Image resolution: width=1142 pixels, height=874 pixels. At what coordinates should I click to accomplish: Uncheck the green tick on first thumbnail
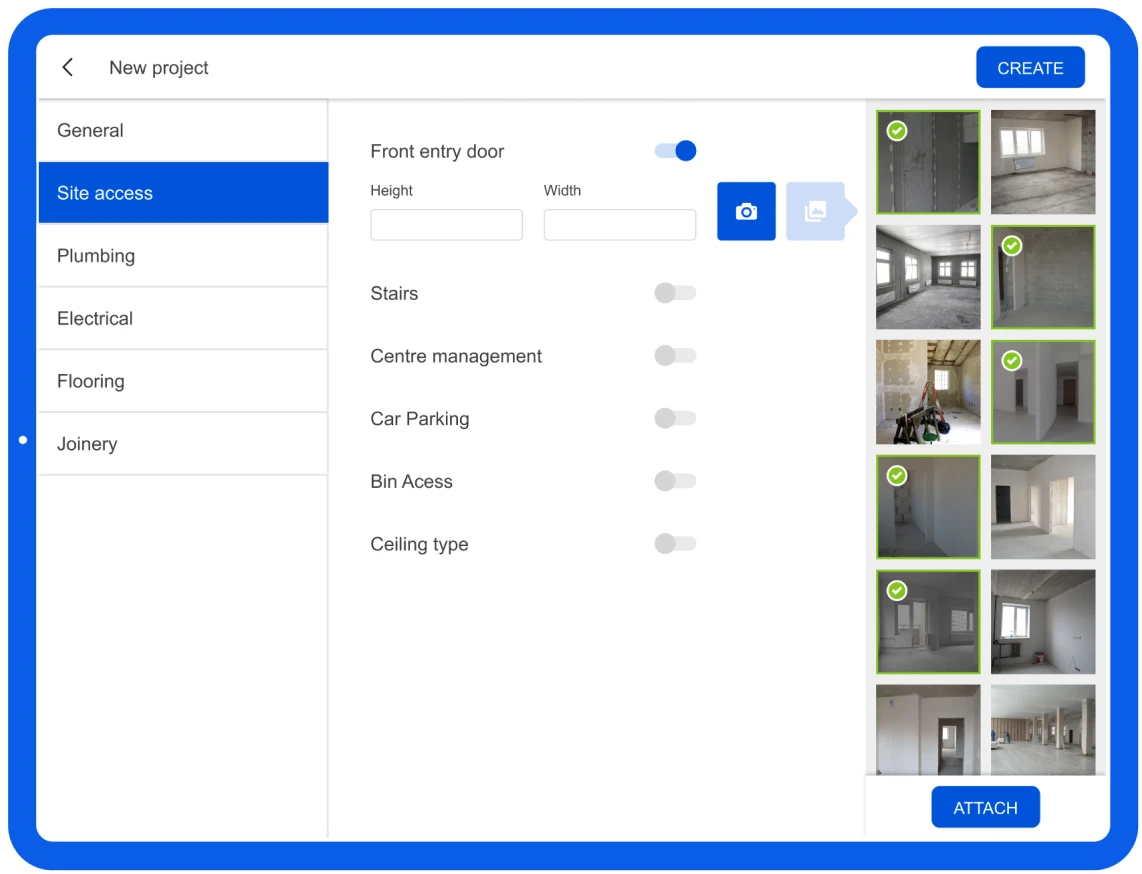[897, 131]
